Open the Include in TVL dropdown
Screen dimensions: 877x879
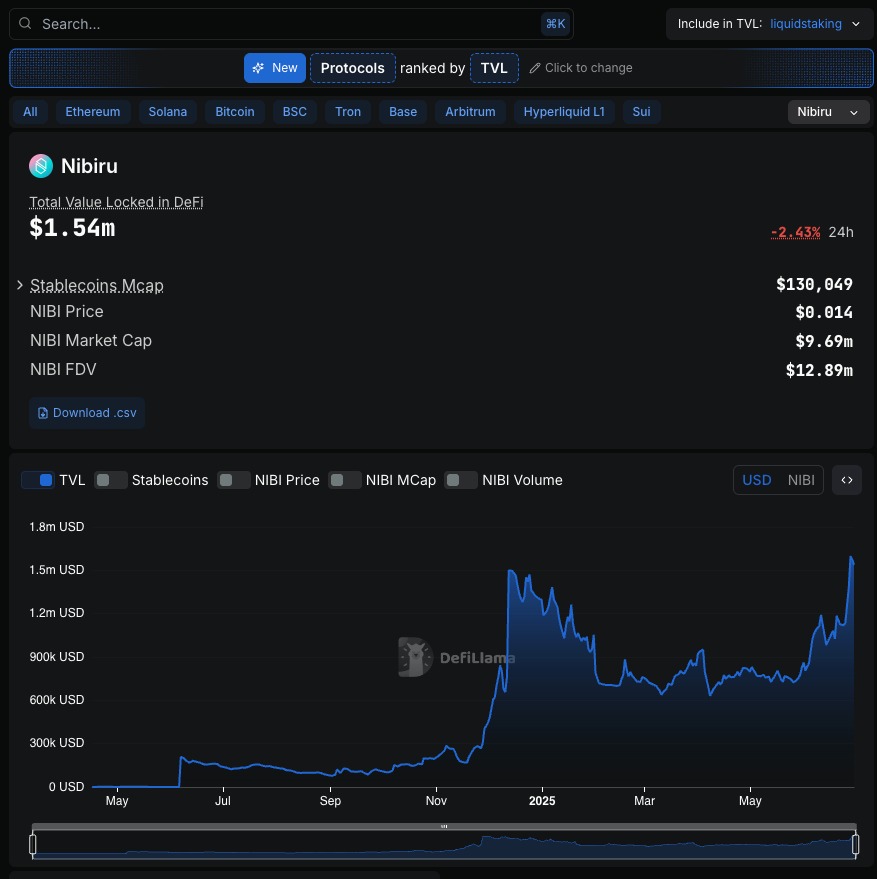click(x=768, y=24)
